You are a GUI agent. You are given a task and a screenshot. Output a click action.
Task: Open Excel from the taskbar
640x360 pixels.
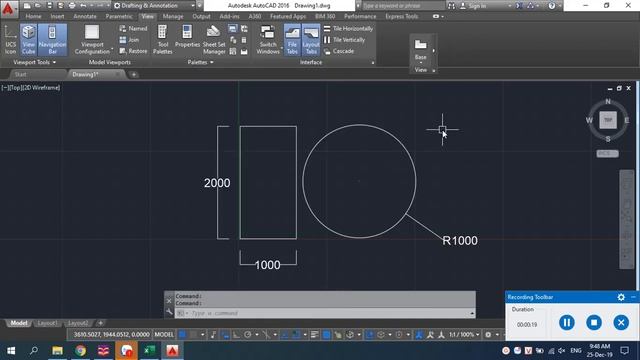tap(149, 351)
